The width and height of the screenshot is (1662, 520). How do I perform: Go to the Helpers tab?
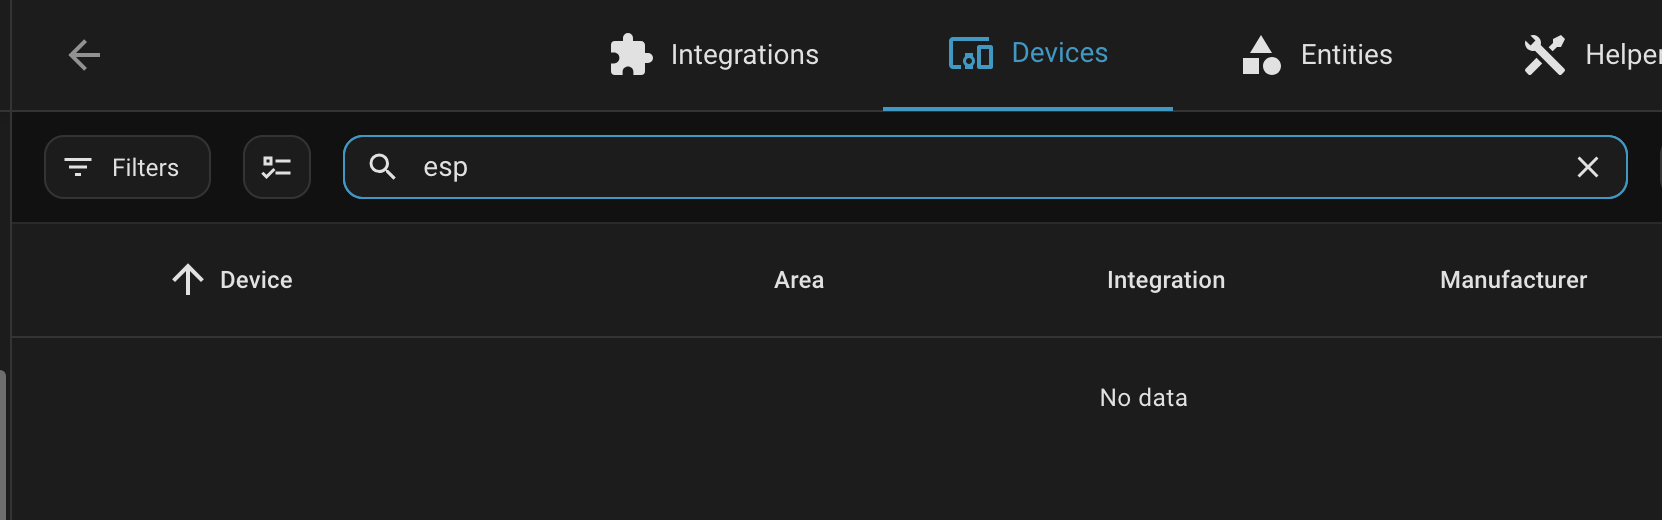(1620, 55)
